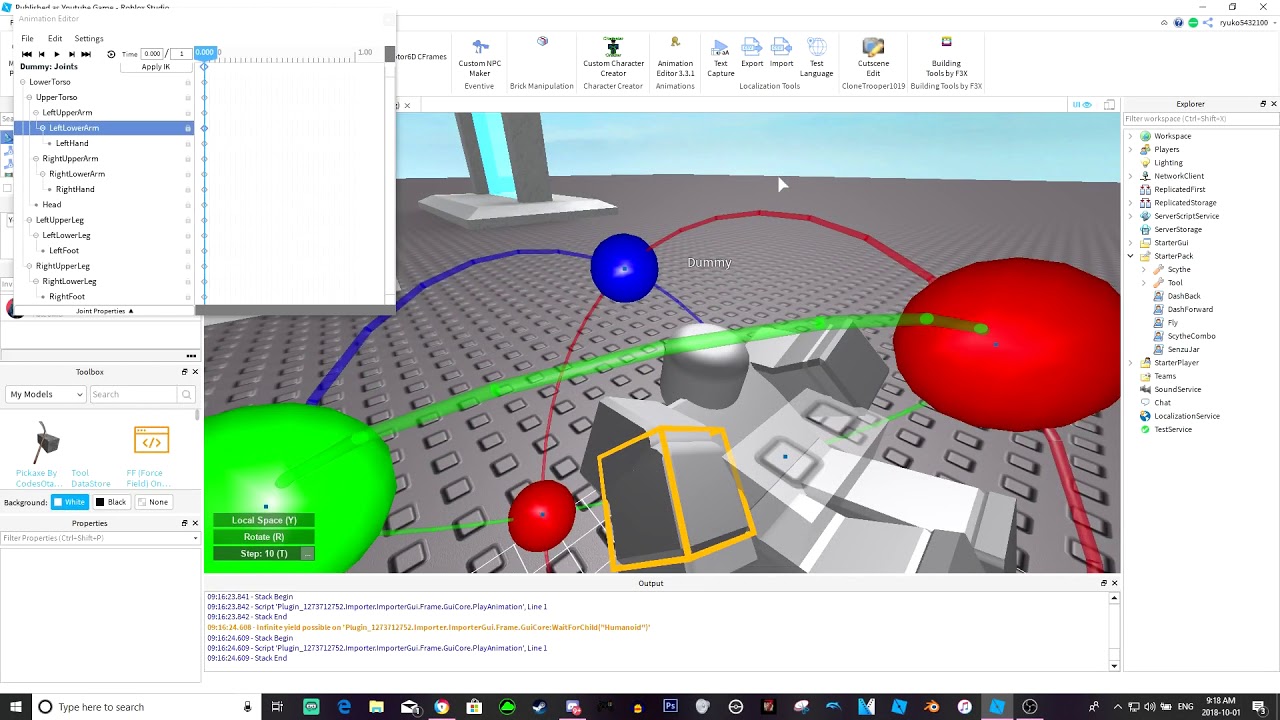Step to next keyframe in editor
This screenshot has height=720, width=1280.
point(71,54)
